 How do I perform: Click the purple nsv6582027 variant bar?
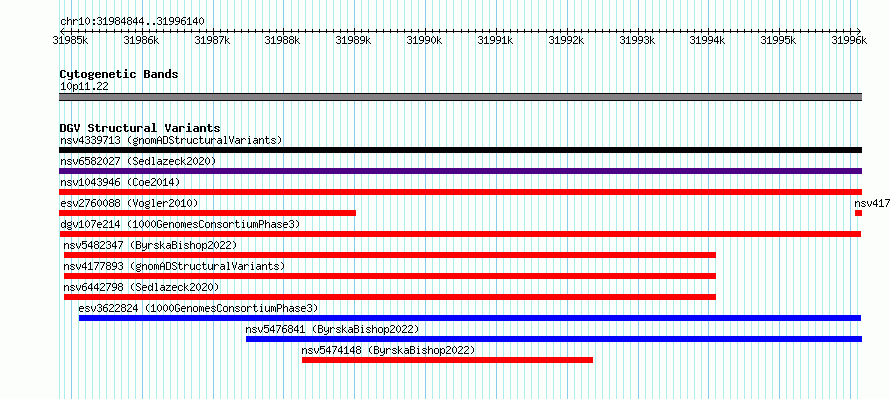[460, 171]
